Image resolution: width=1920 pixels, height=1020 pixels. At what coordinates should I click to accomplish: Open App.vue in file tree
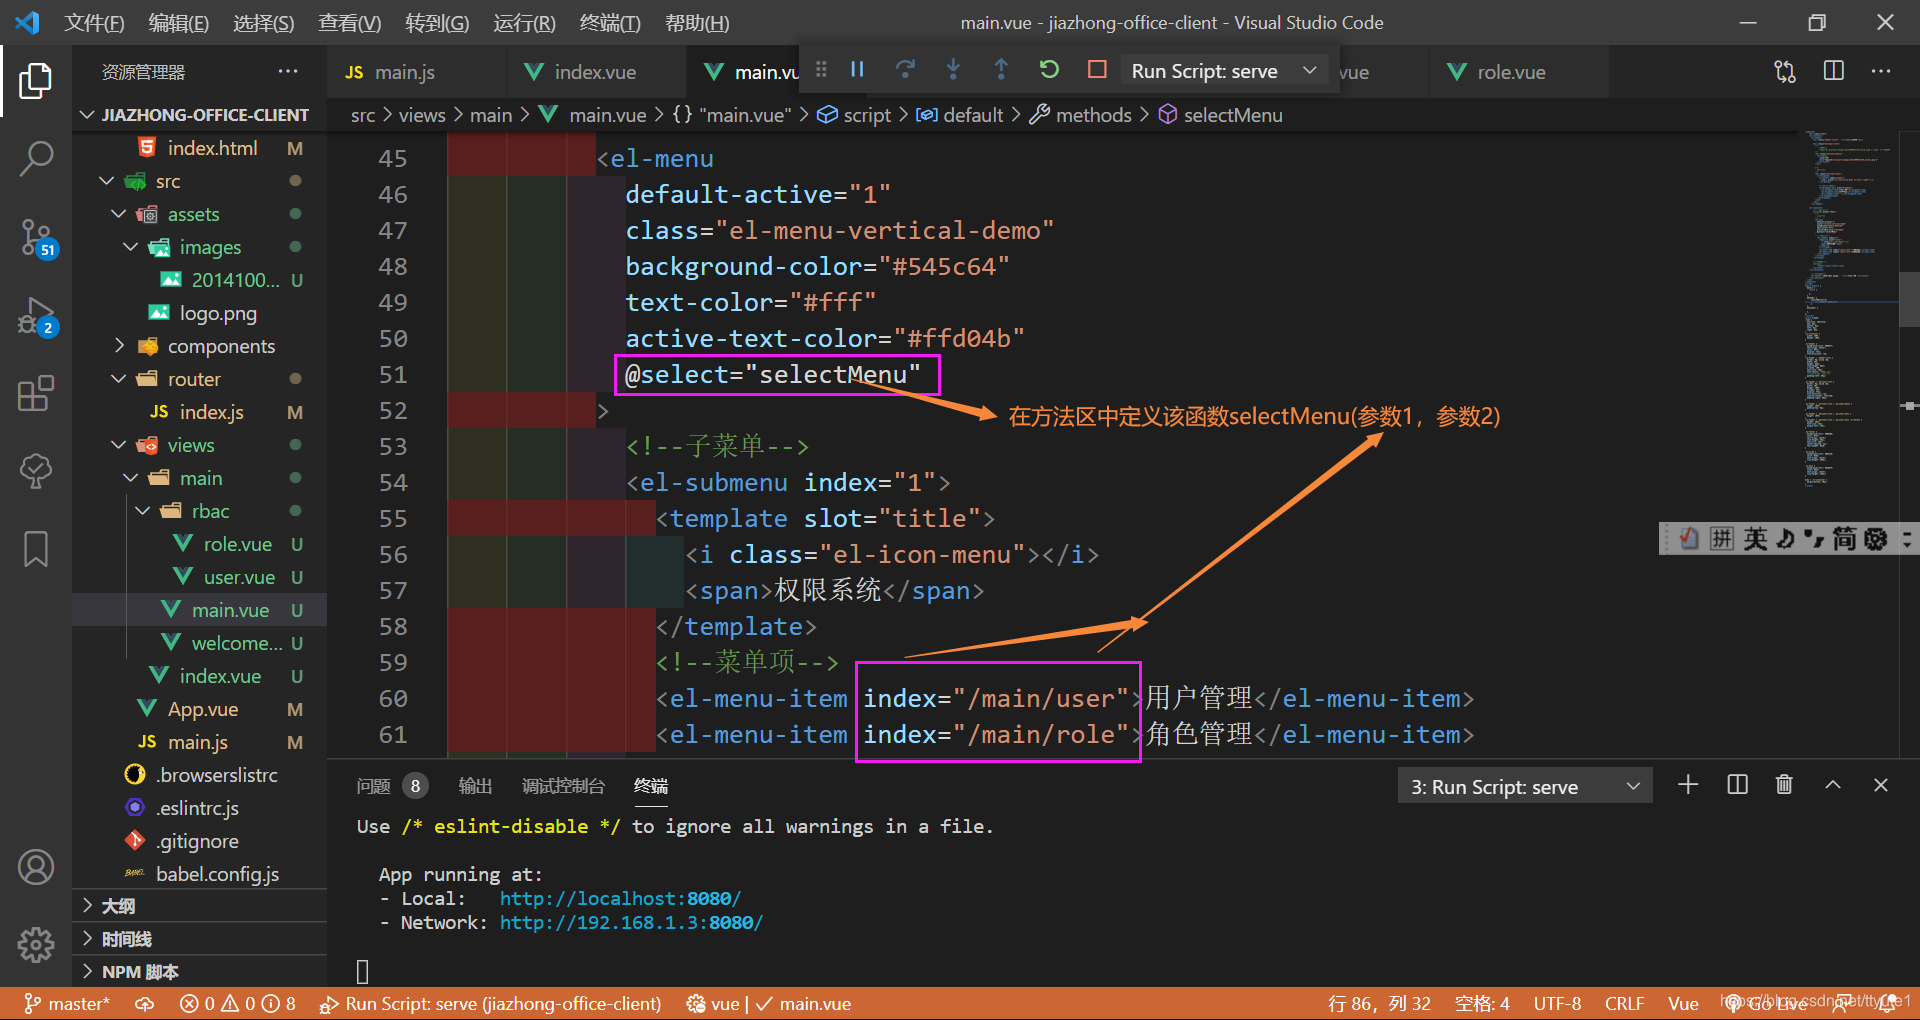[x=203, y=709]
